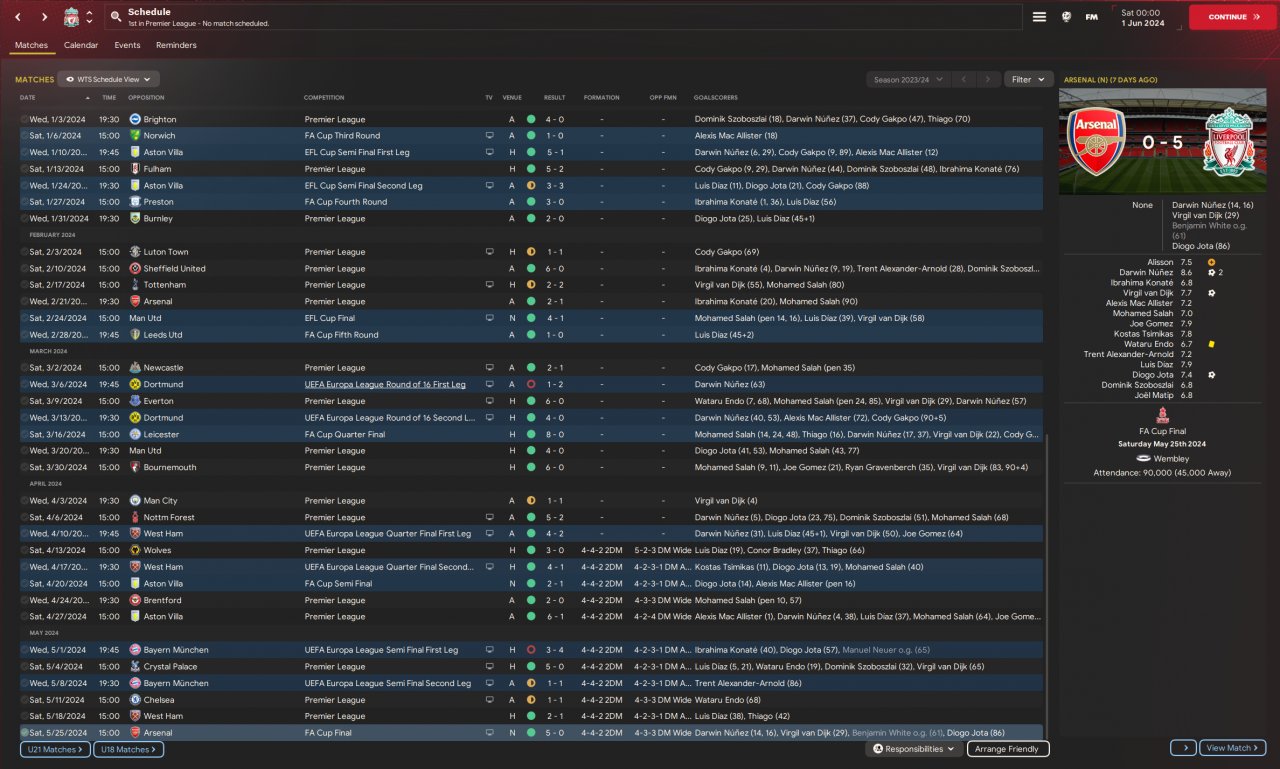
Task: Expand the Filter dropdown
Action: point(1028,79)
